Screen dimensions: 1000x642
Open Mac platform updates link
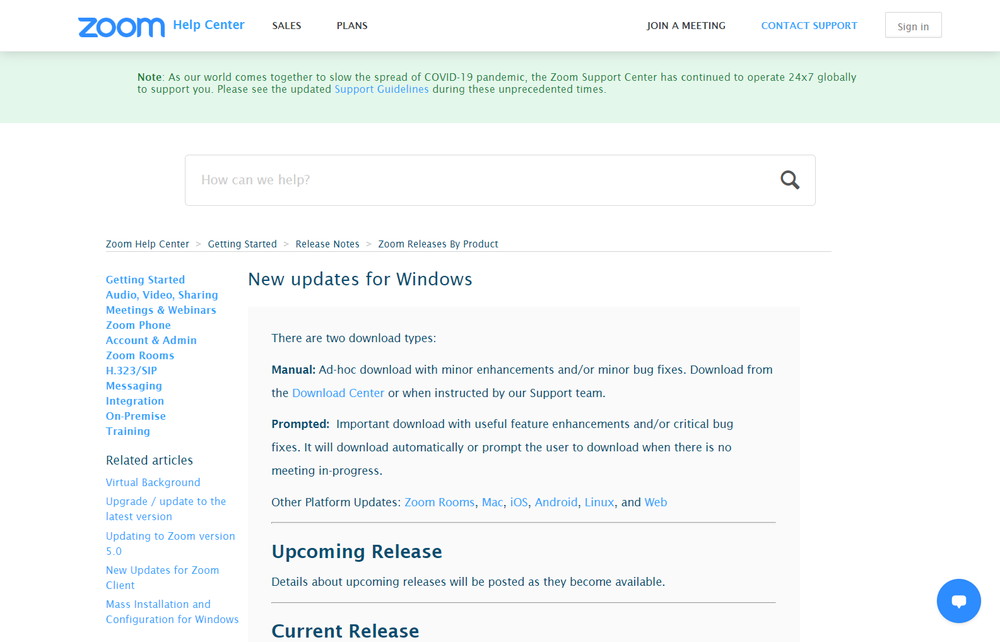492,502
